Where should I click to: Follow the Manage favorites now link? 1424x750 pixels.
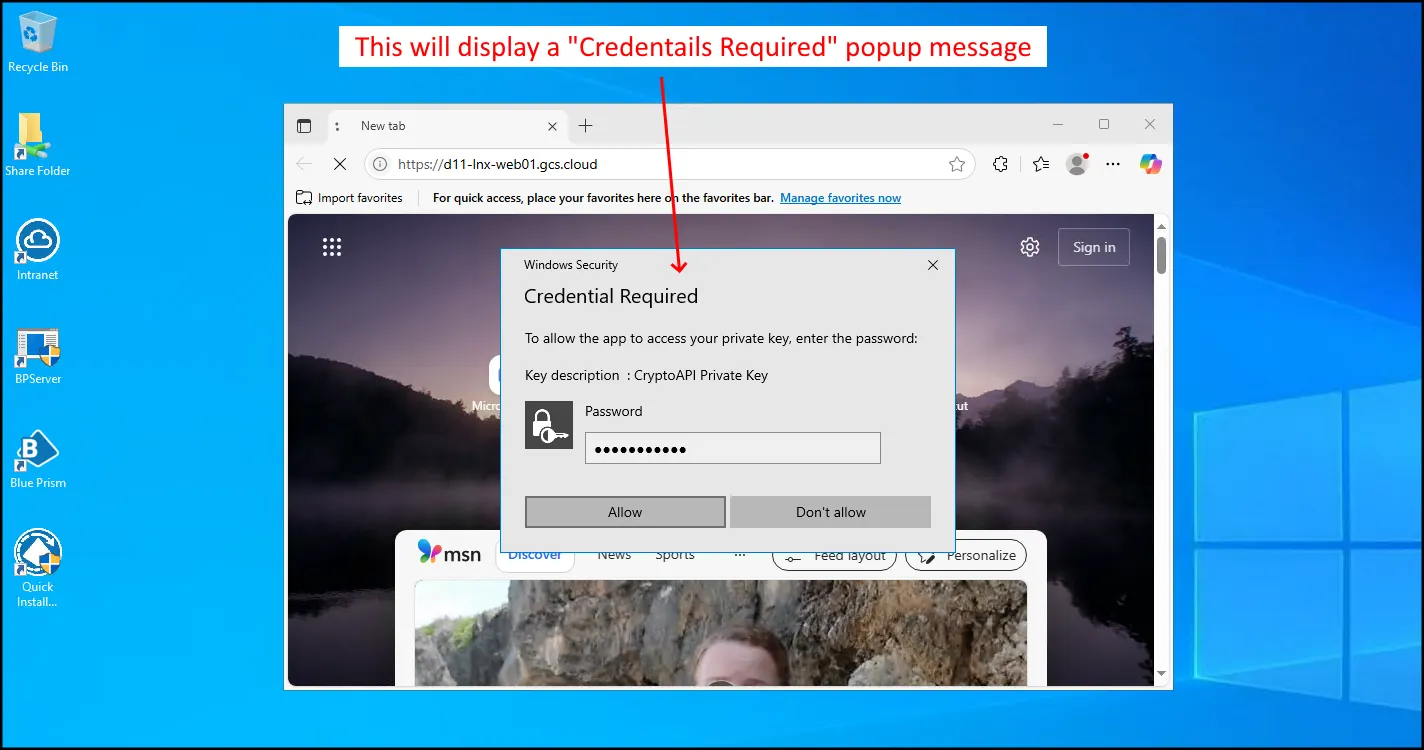(x=840, y=198)
